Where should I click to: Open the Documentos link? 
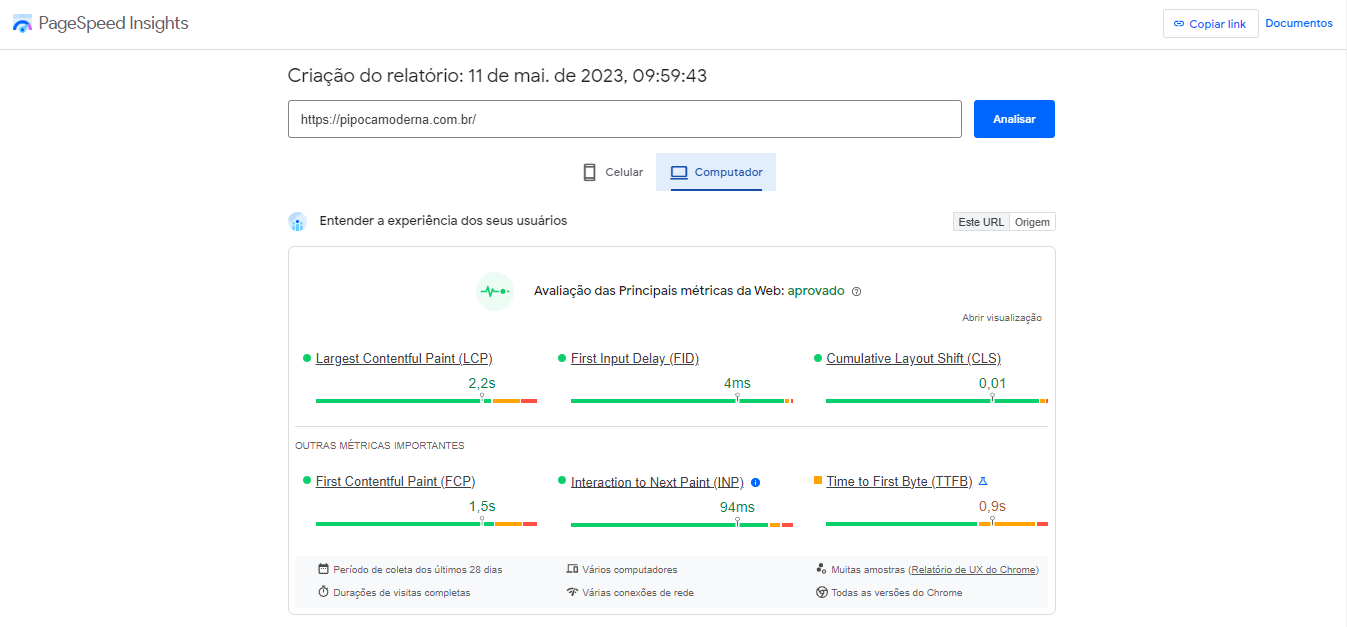coord(1299,23)
